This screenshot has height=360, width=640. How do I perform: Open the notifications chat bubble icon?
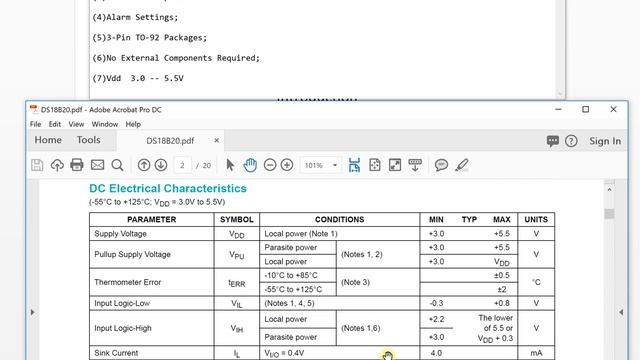pos(553,141)
